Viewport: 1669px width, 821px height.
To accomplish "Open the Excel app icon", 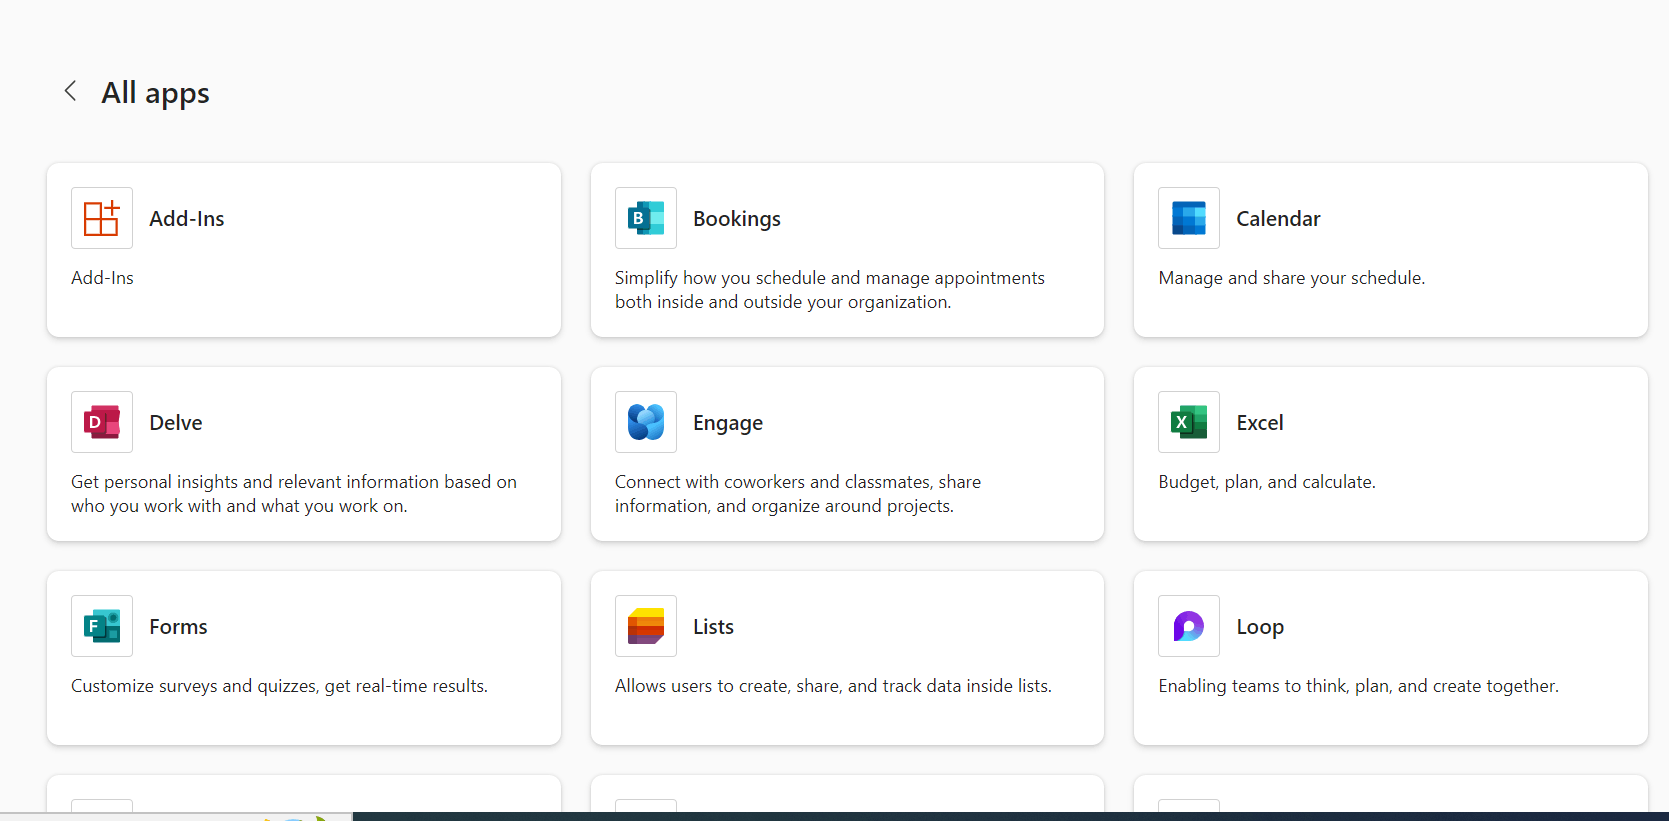I will click(x=1189, y=422).
